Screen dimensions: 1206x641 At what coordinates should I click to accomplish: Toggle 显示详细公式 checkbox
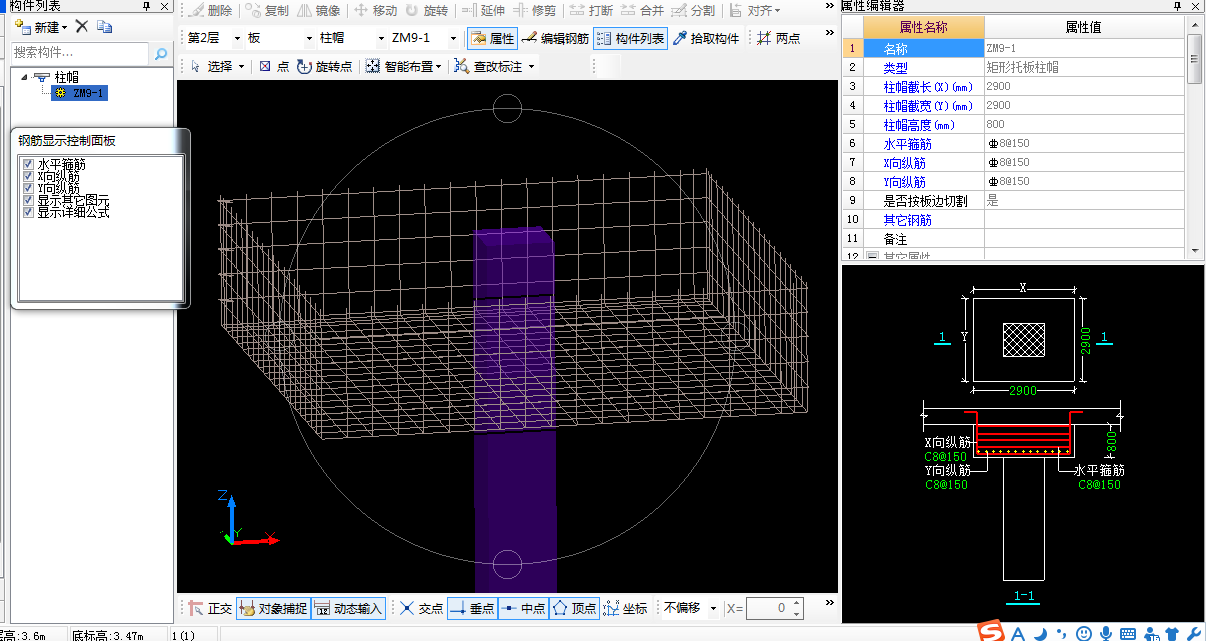pyautogui.click(x=28, y=212)
